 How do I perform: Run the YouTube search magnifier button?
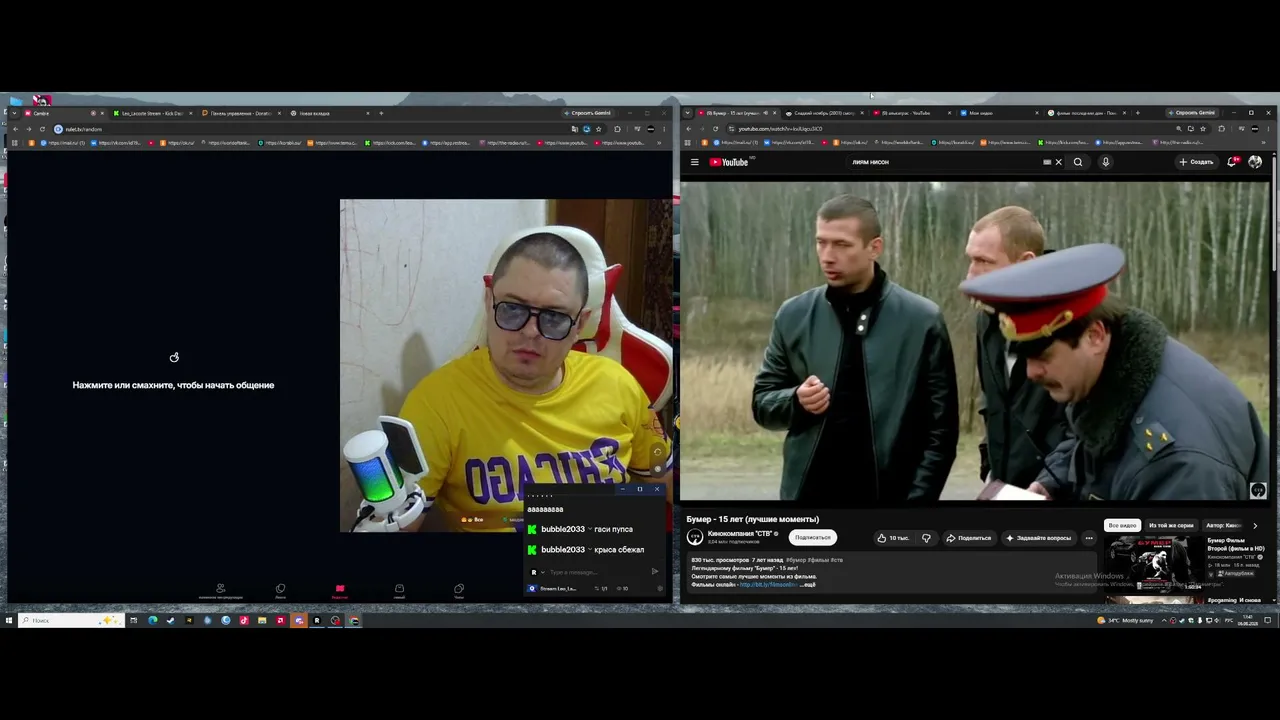[x=1078, y=162]
